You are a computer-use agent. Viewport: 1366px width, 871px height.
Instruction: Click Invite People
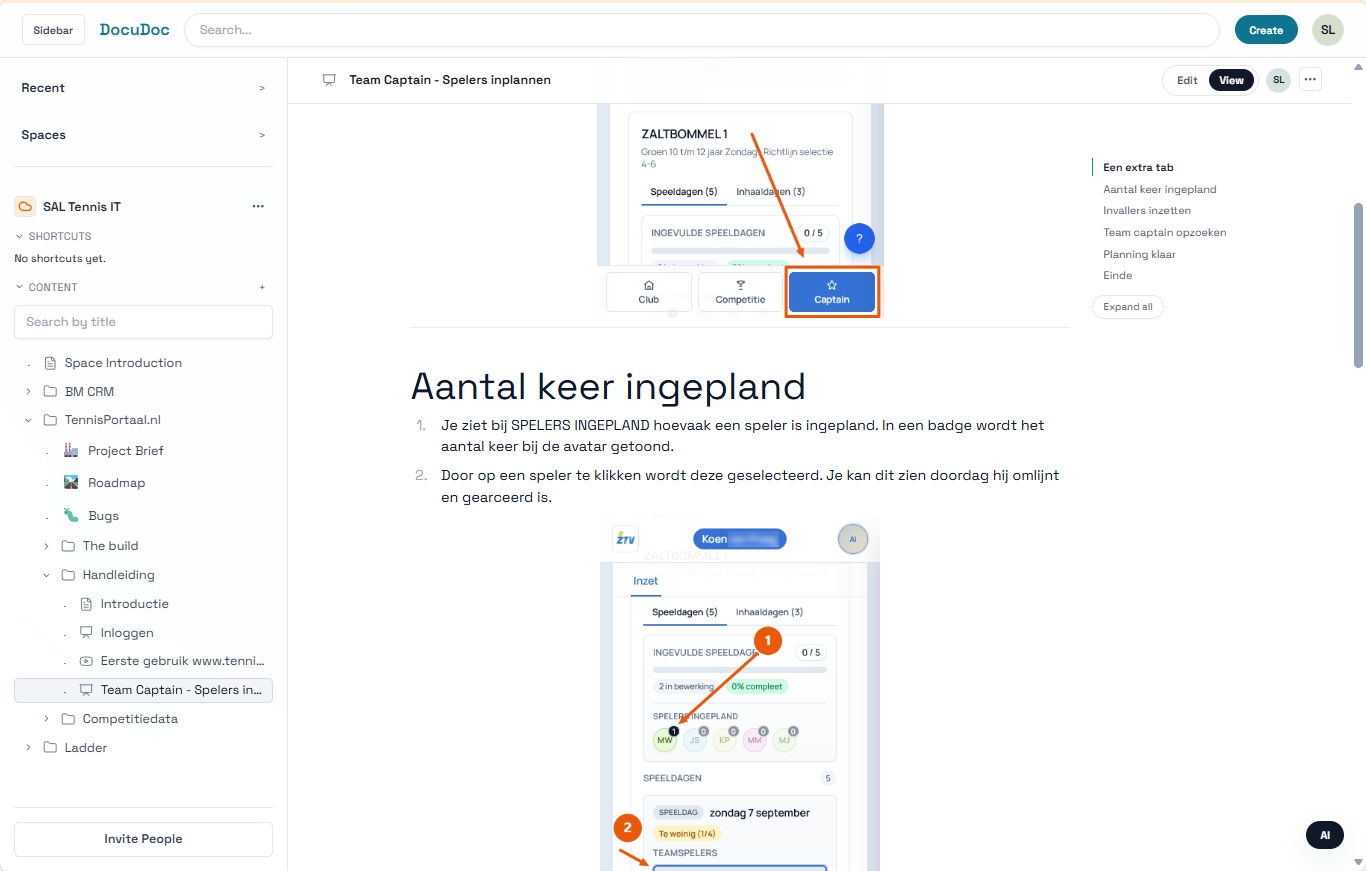142,839
